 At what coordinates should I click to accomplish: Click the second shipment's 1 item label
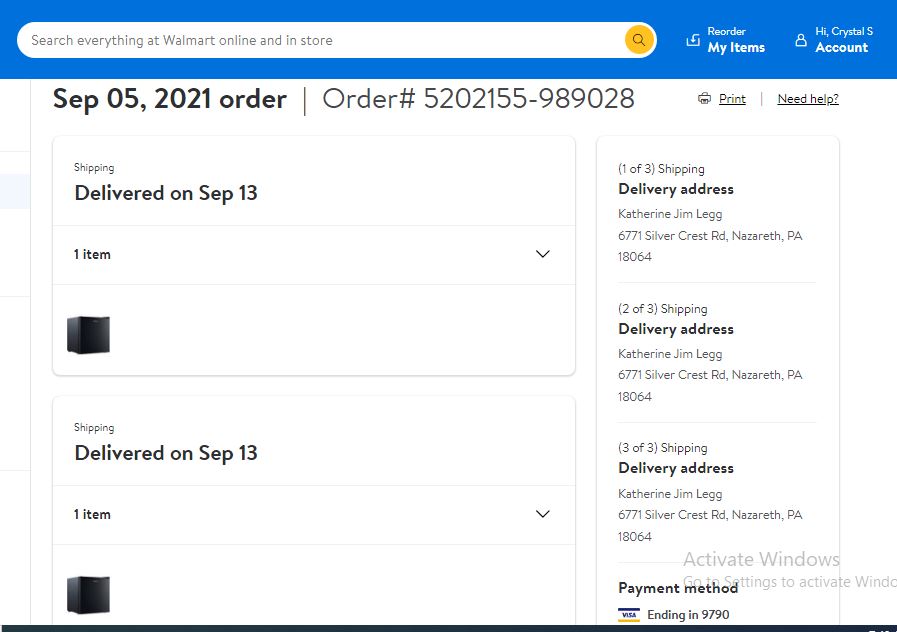click(92, 514)
